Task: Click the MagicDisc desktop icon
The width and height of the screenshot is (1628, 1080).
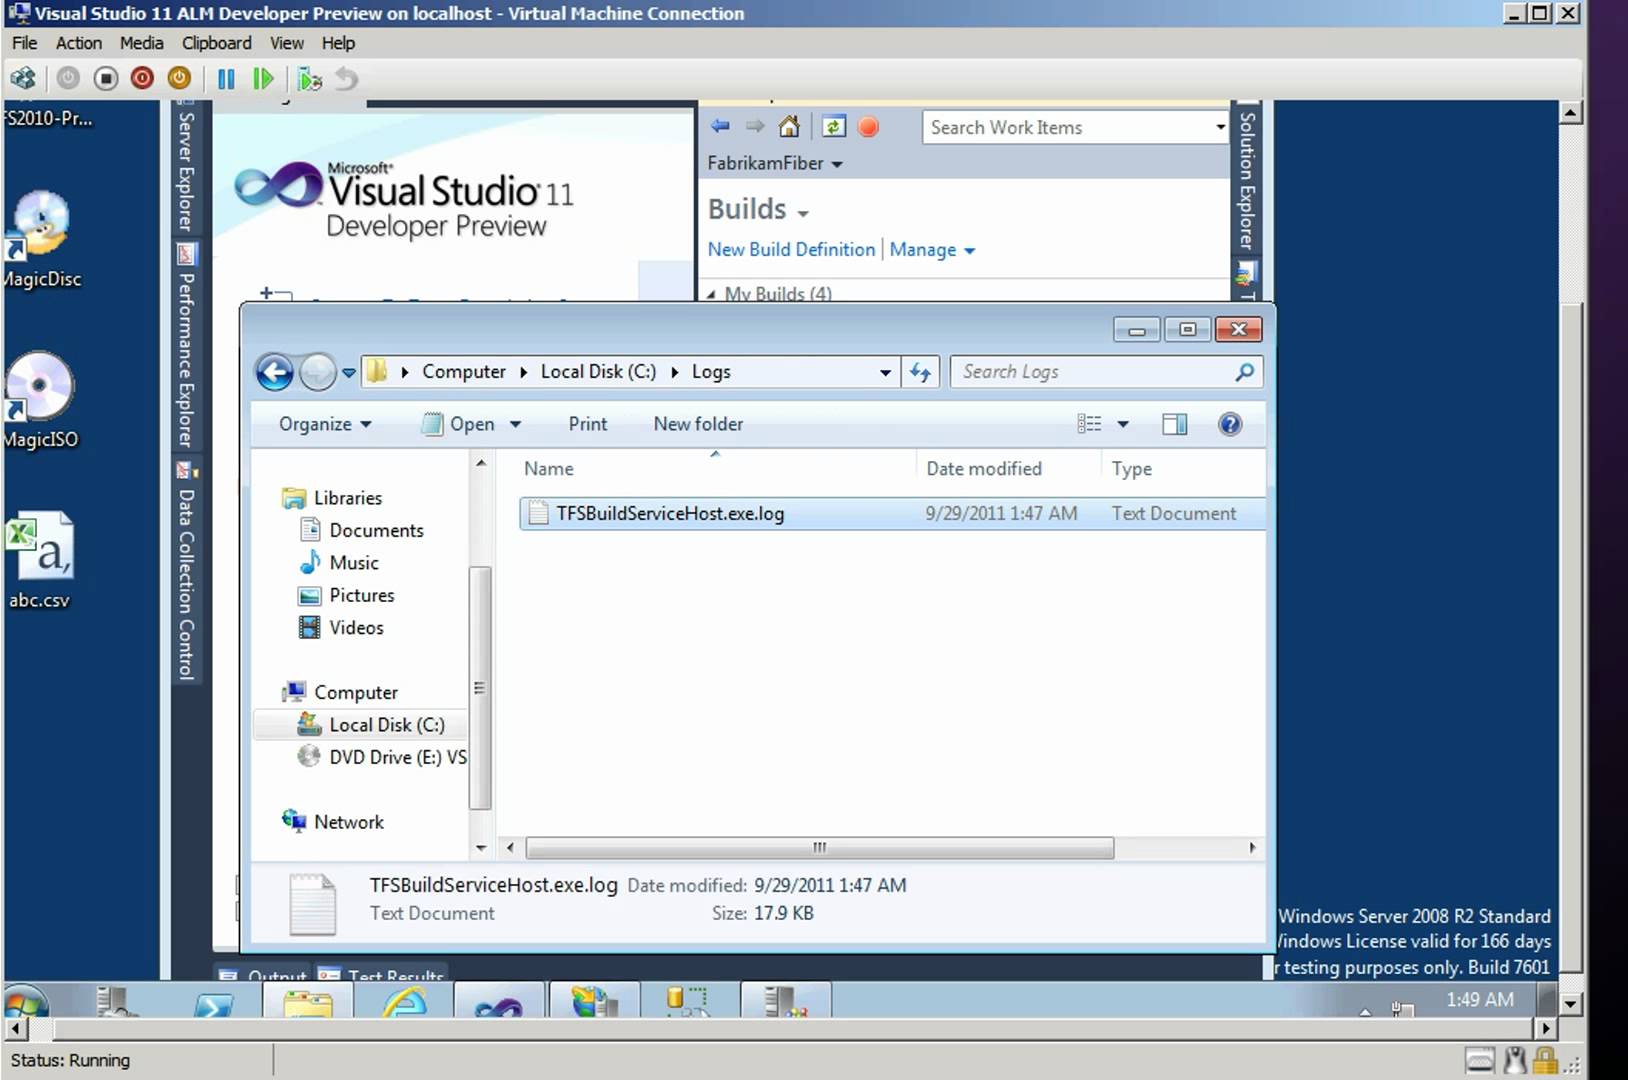Action: pos(41,240)
